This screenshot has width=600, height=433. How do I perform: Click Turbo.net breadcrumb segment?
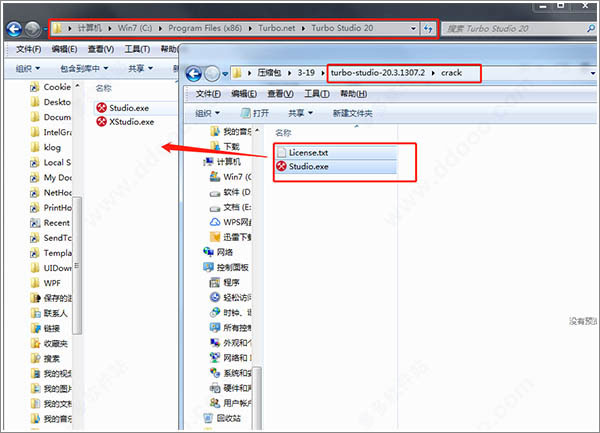click(x=277, y=28)
